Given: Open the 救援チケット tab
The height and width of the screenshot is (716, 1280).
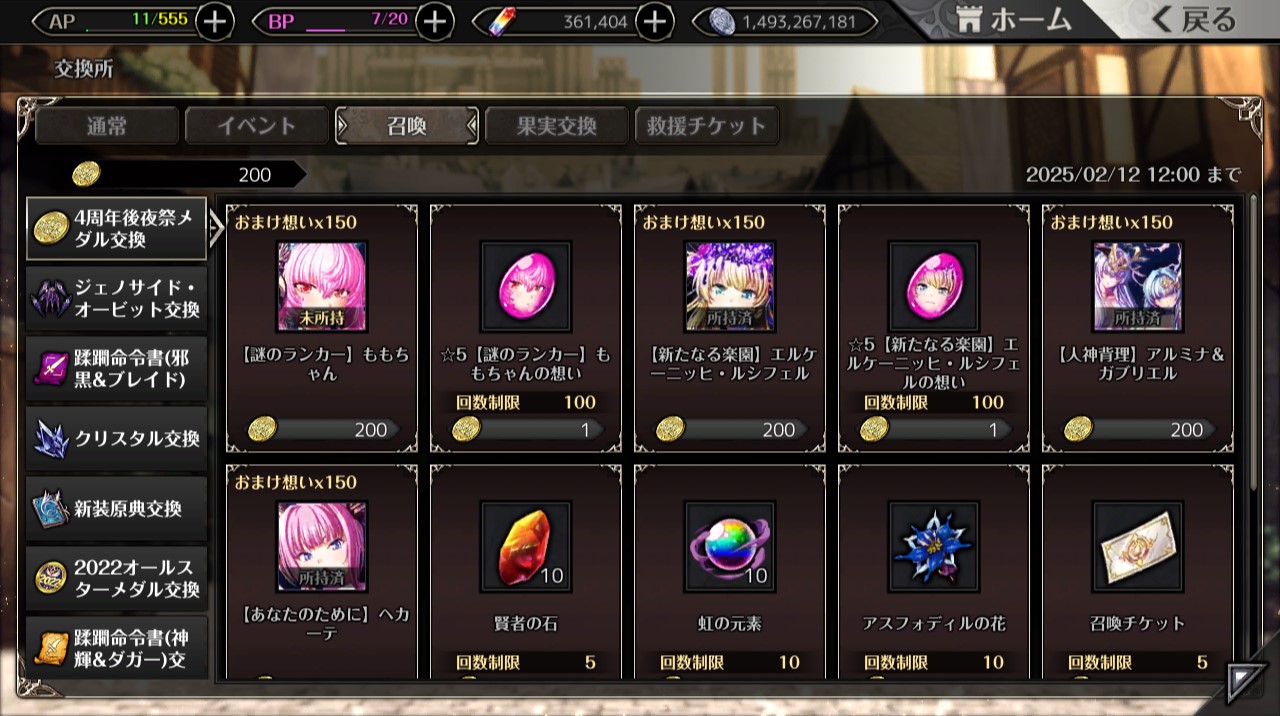Looking at the screenshot, I should (706, 126).
